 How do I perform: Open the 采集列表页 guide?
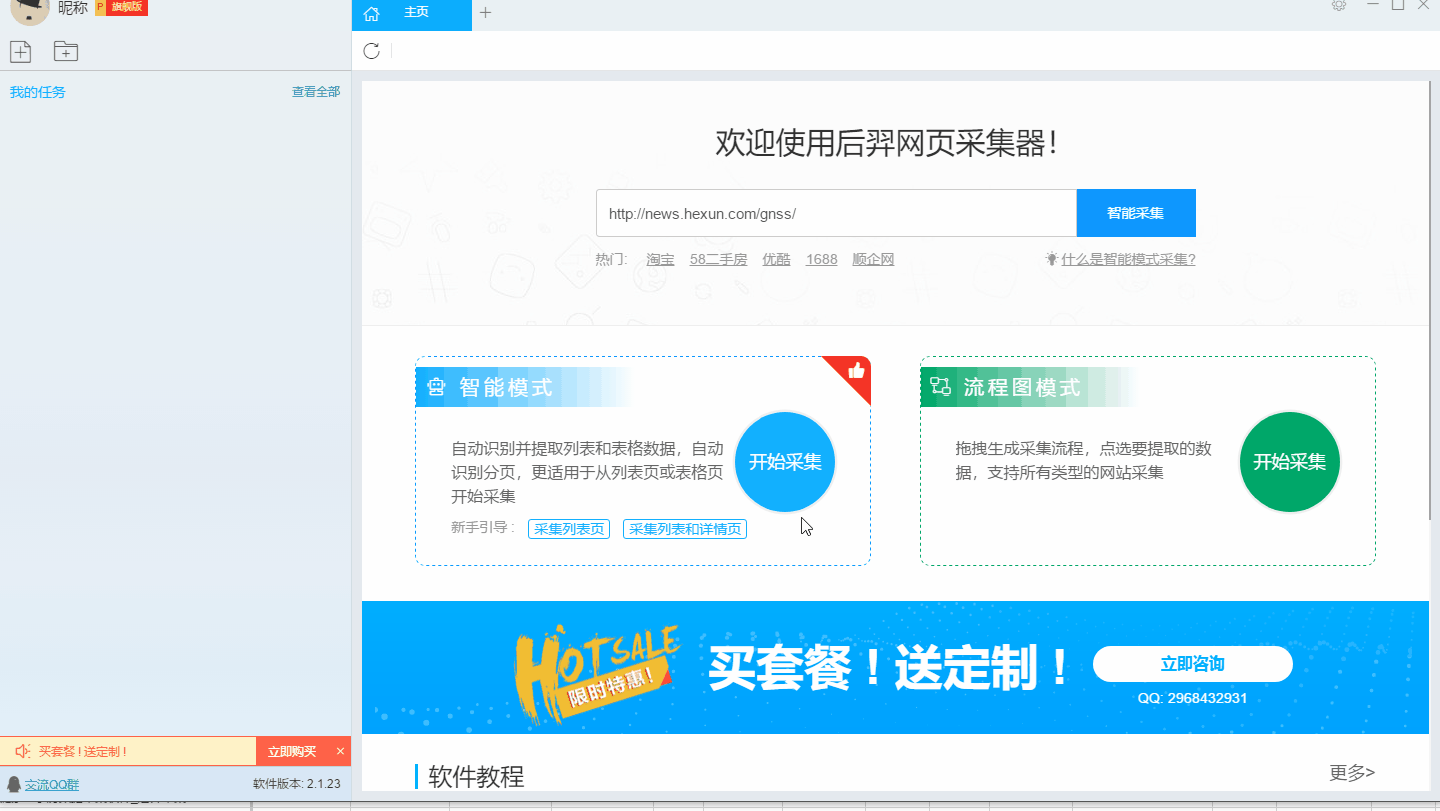tap(569, 529)
